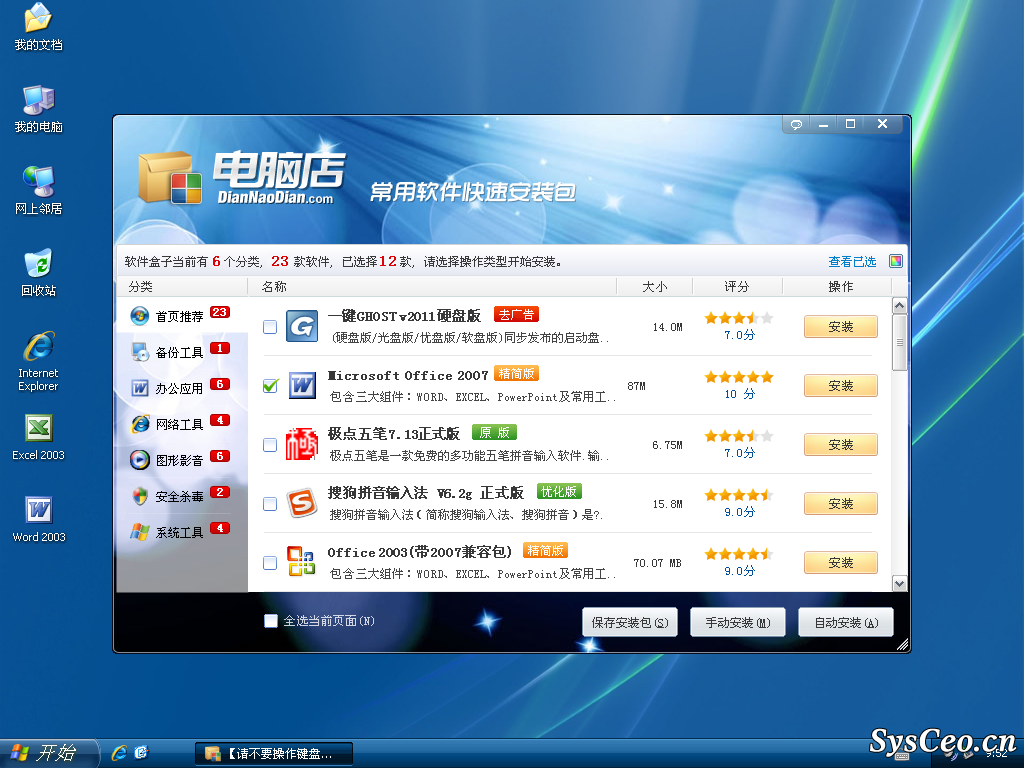Click 安装 for 搜狗拼音输入法

840,504
